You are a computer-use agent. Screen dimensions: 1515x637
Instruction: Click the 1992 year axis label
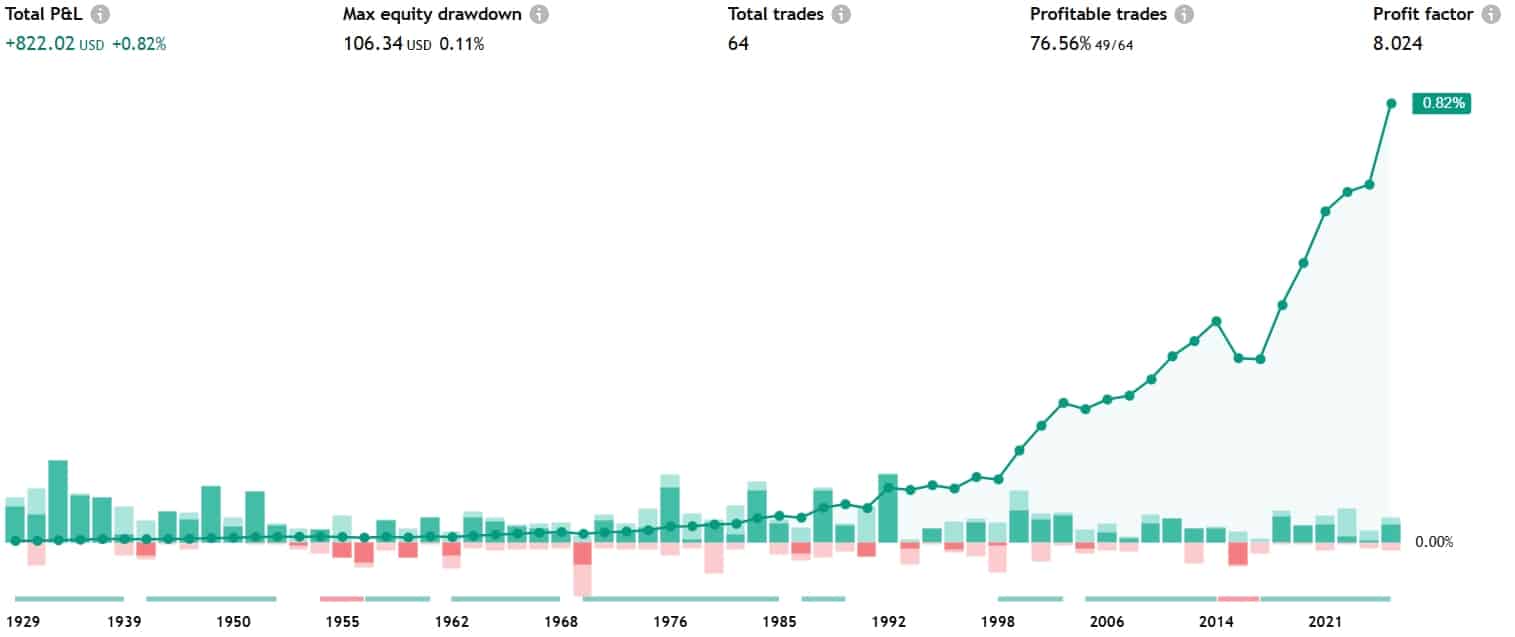pyautogui.click(x=889, y=622)
